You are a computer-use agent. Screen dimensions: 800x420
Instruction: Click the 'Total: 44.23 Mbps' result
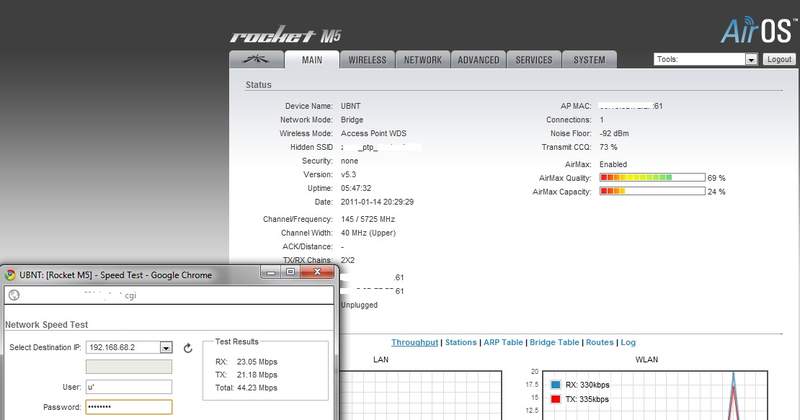click(246, 388)
